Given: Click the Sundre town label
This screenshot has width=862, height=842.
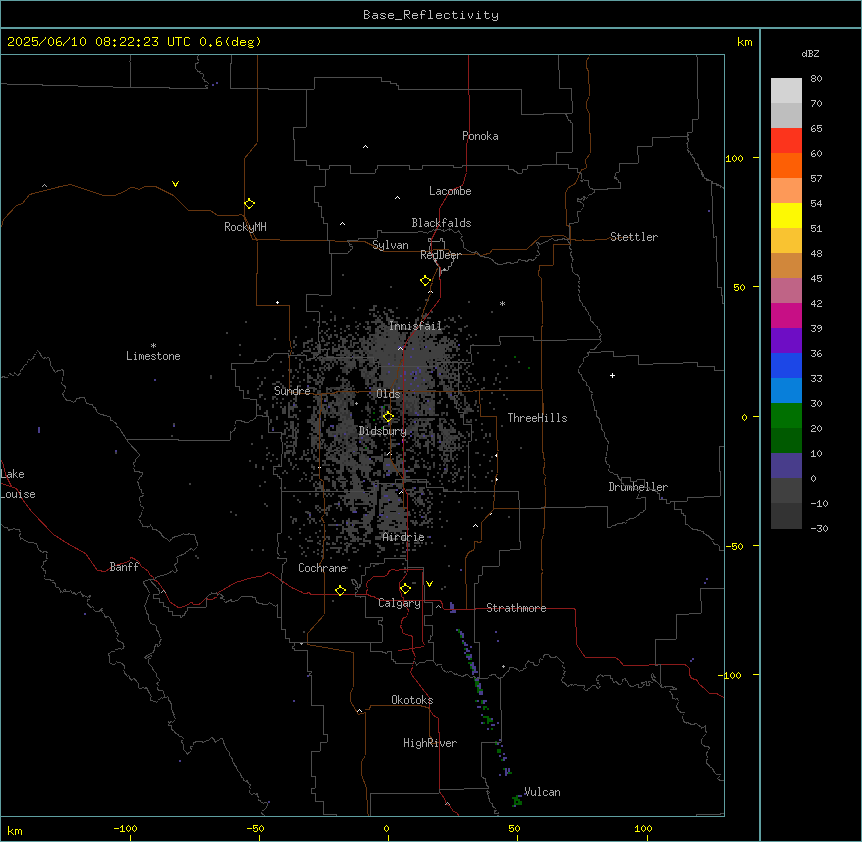Looking at the screenshot, I should pos(292,391).
